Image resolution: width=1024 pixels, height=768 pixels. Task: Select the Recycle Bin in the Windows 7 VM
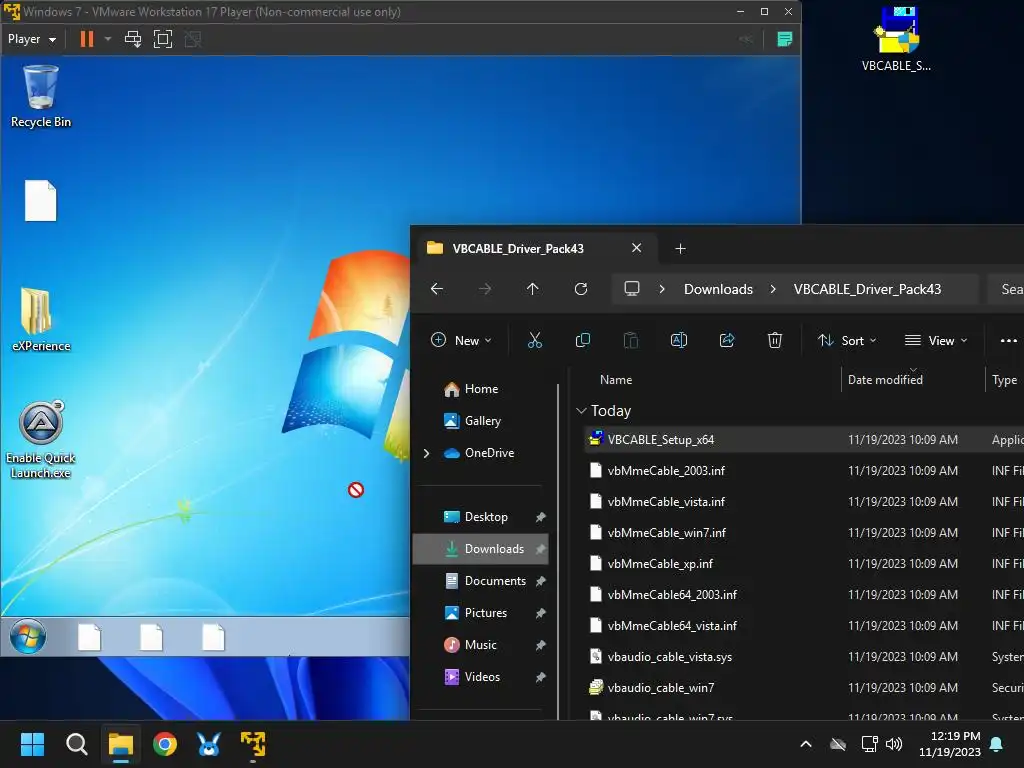click(x=40, y=97)
